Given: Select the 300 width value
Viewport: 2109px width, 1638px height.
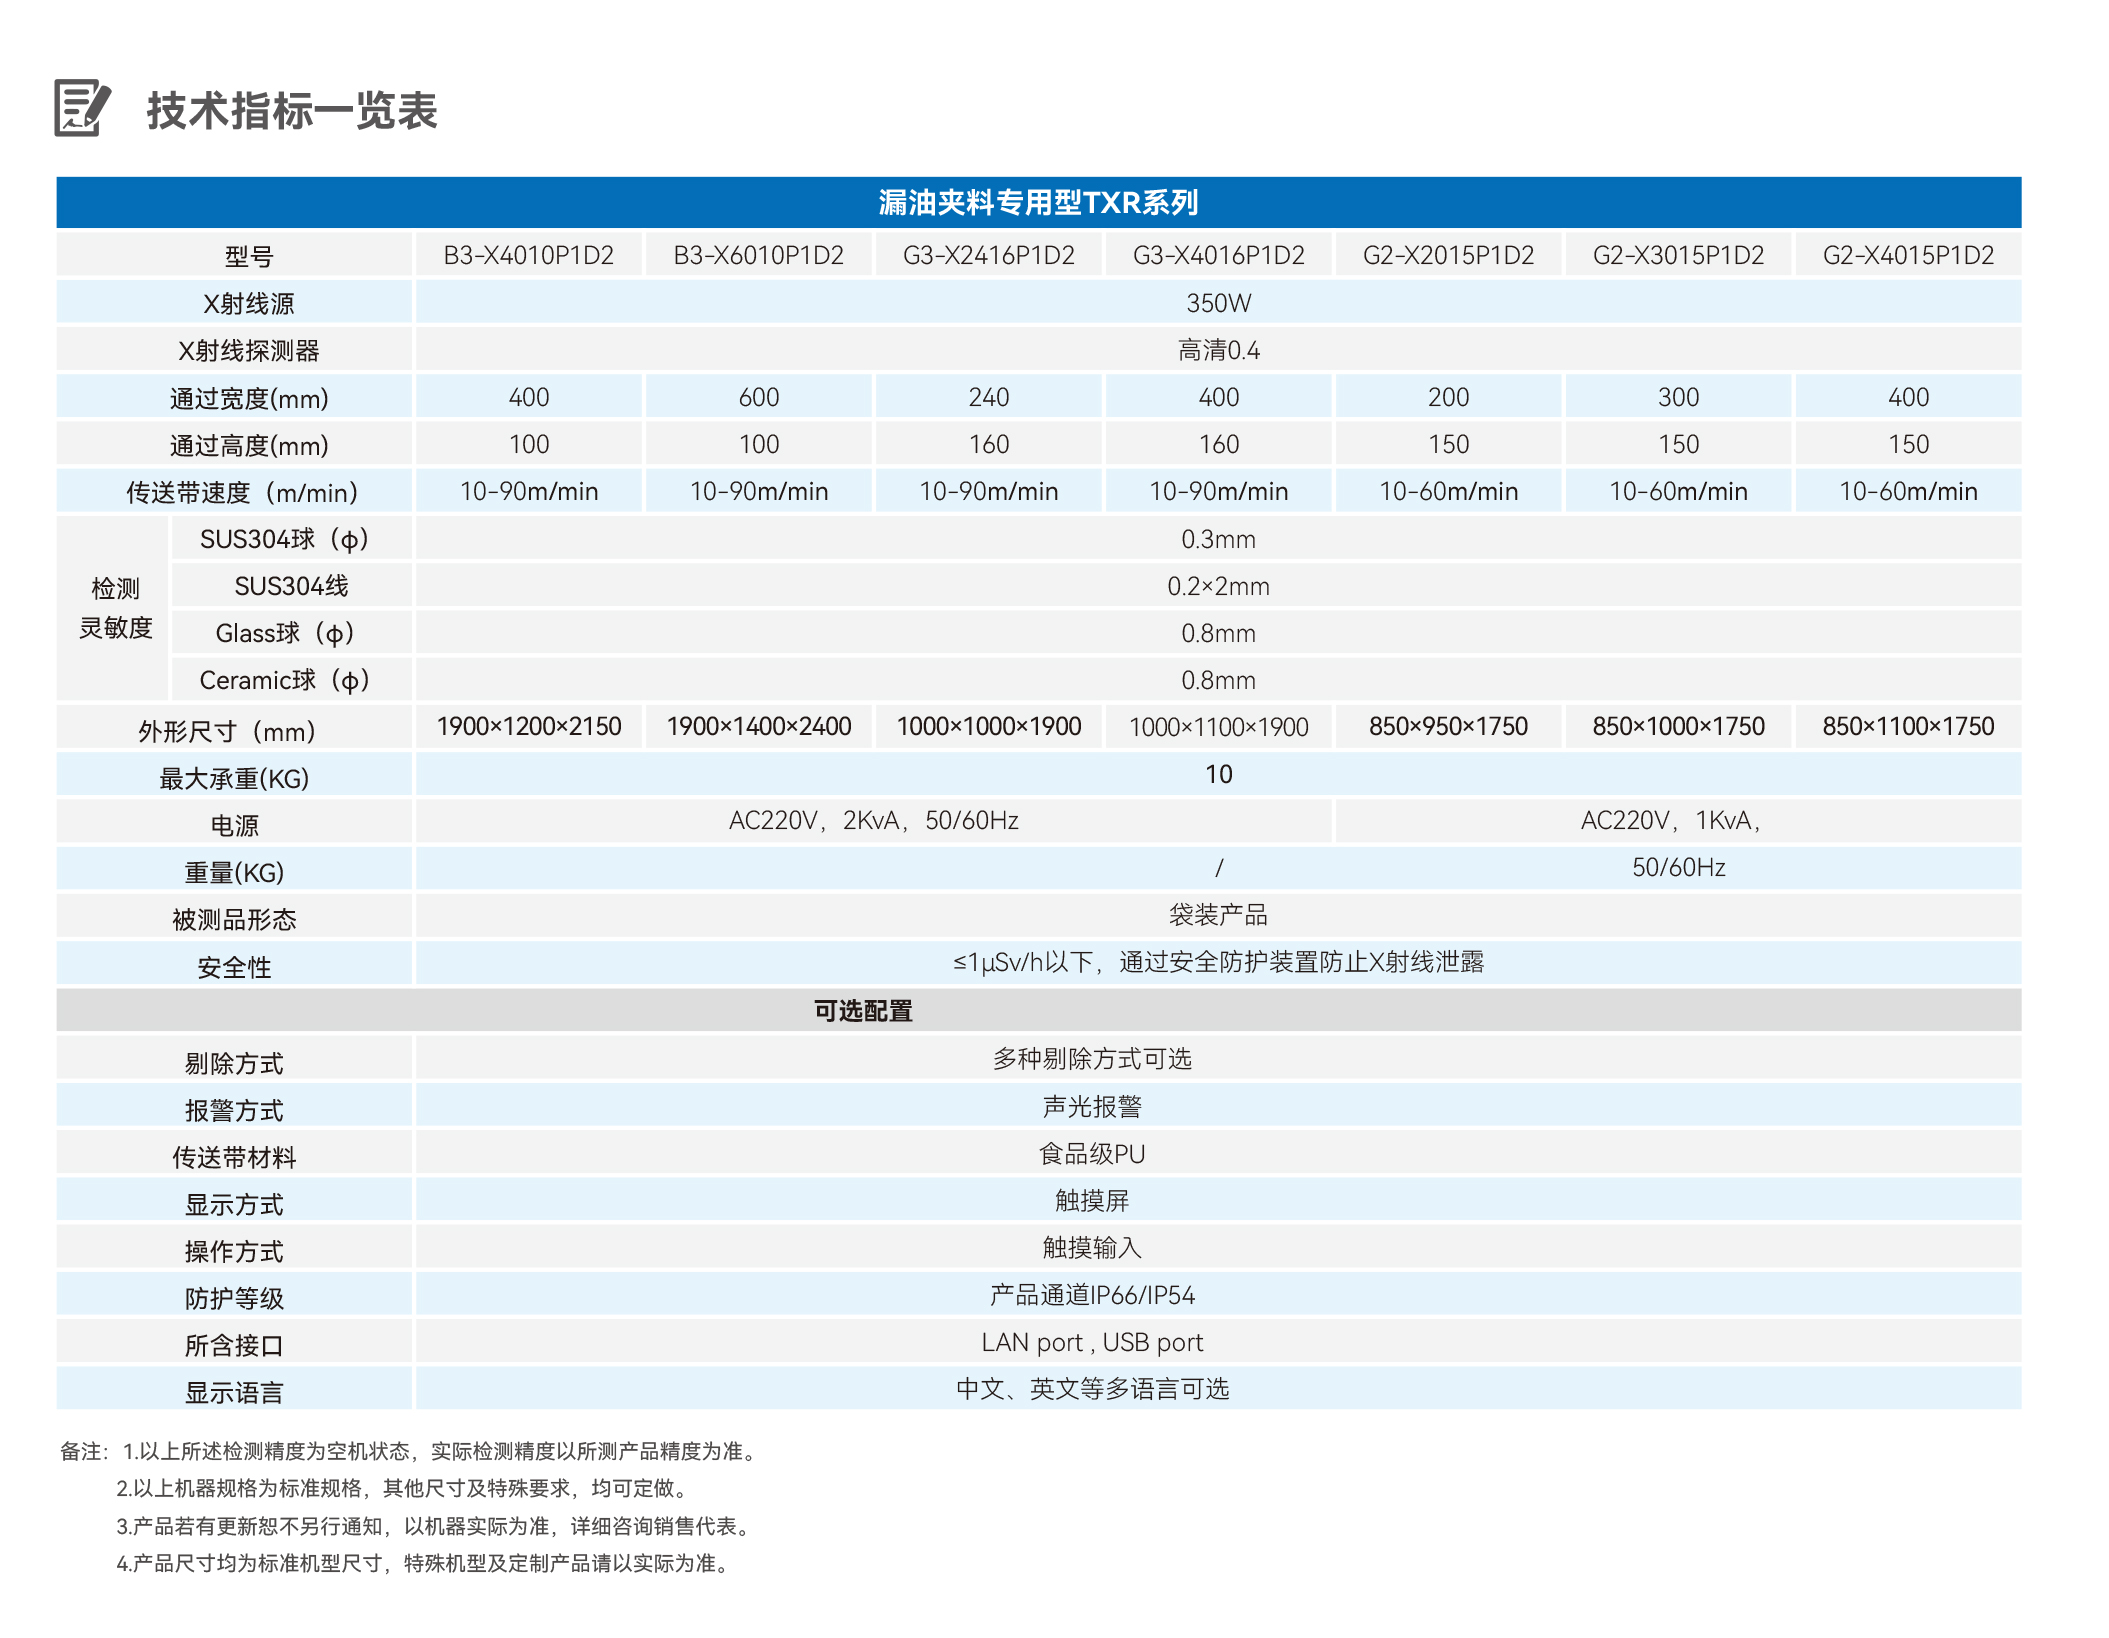Looking at the screenshot, I should 1678,397.
